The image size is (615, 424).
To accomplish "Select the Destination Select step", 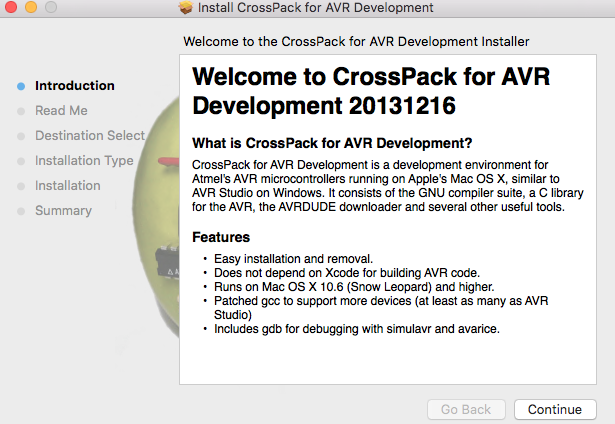I will 90,136.
